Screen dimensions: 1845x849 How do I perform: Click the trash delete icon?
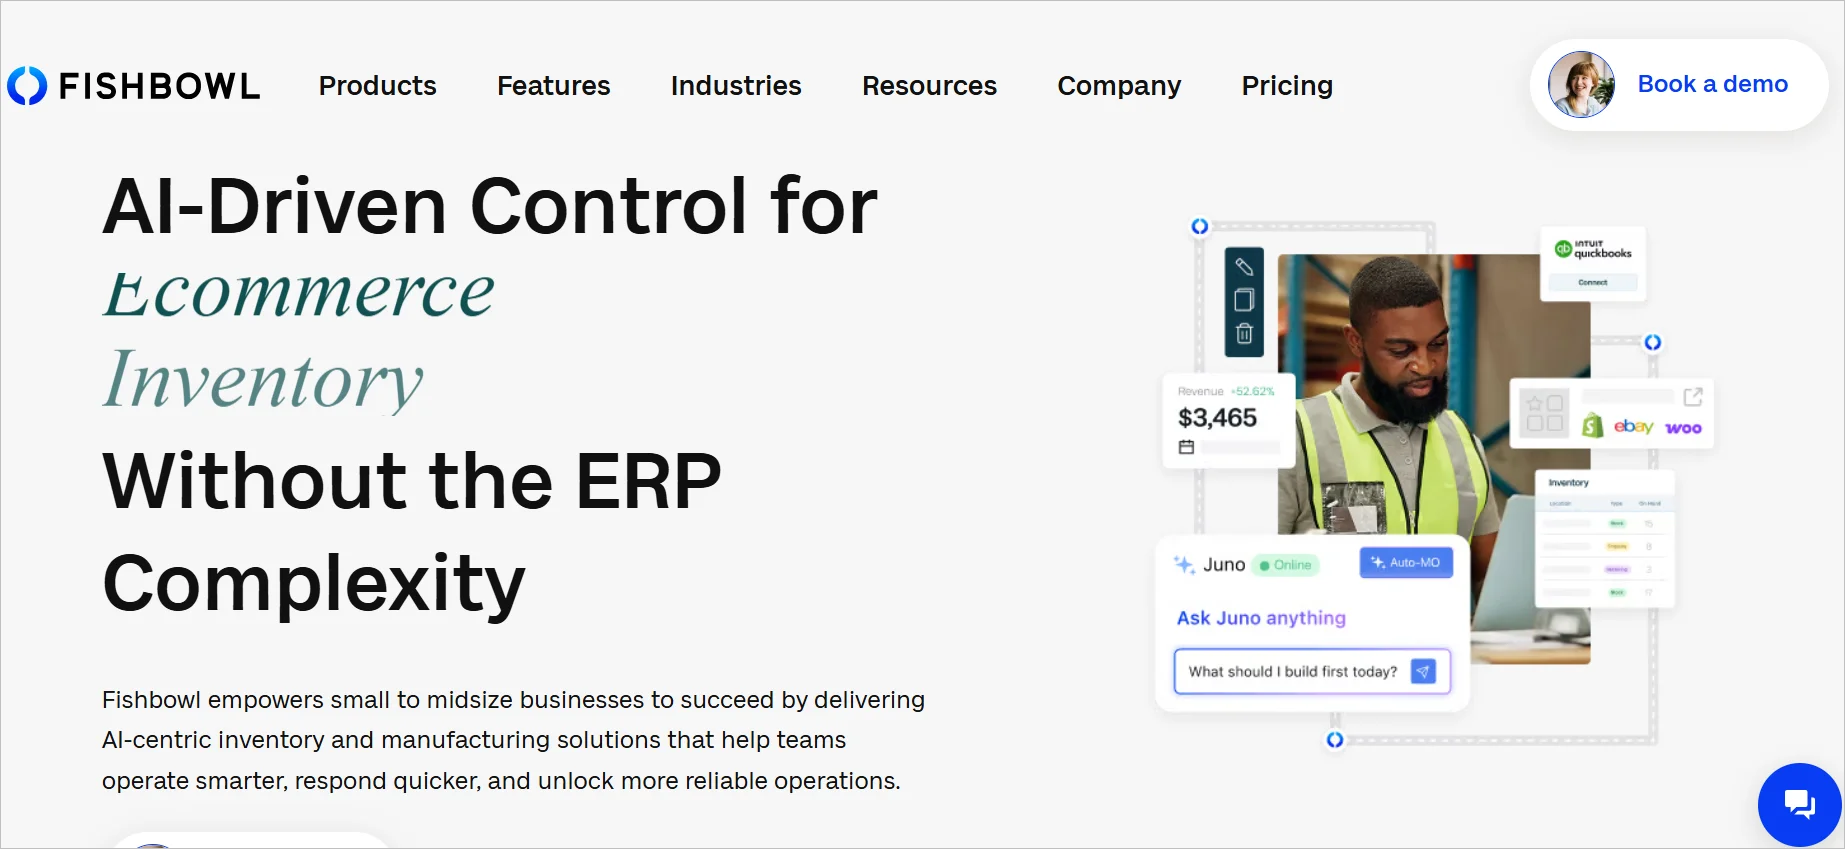point(1243,331)
